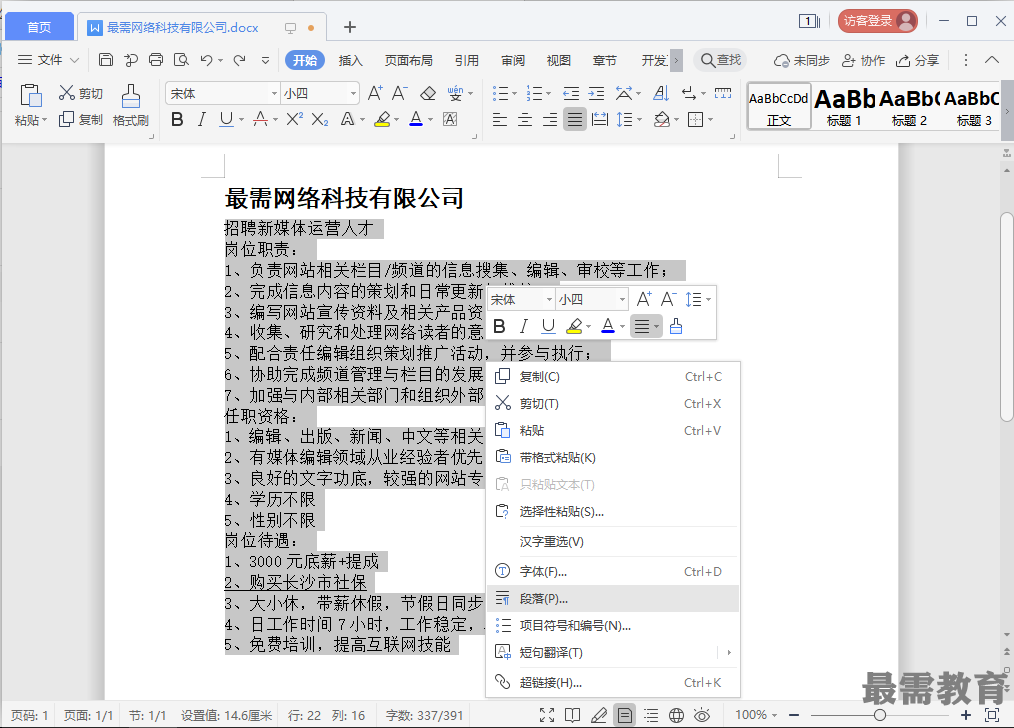The height and width of the screenshot is (728, 1014).
Task: Open the ribbon font name dropdown (宋体)
Action: click(274, 94)
